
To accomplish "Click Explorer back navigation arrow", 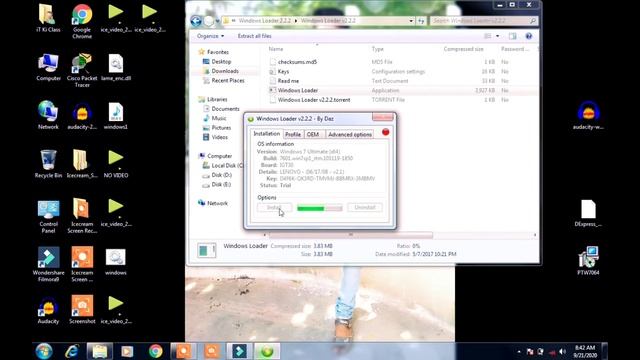I will tap(196, 21).
